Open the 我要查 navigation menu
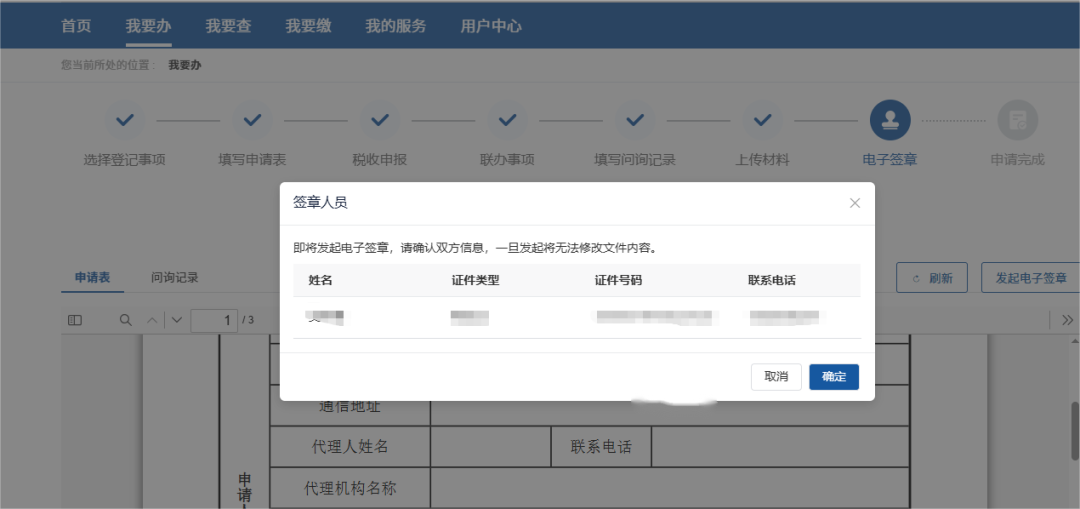The width and height of the screenshot is (1080, 509). (228, 26)
